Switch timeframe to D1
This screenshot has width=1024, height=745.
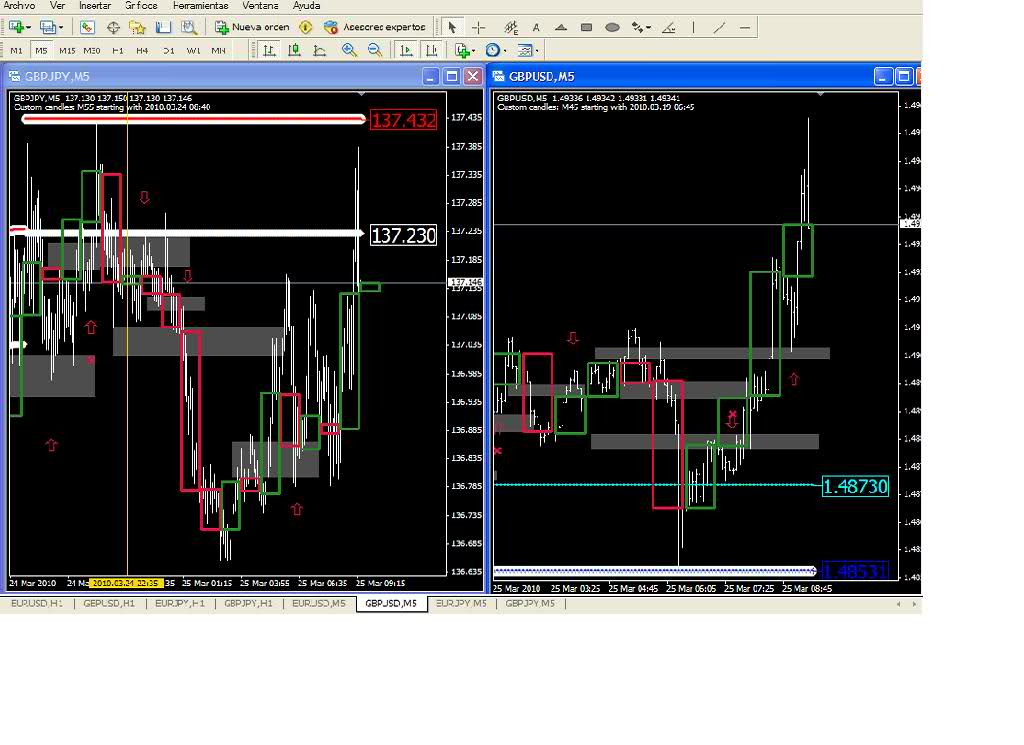click(x=168, y=50)
